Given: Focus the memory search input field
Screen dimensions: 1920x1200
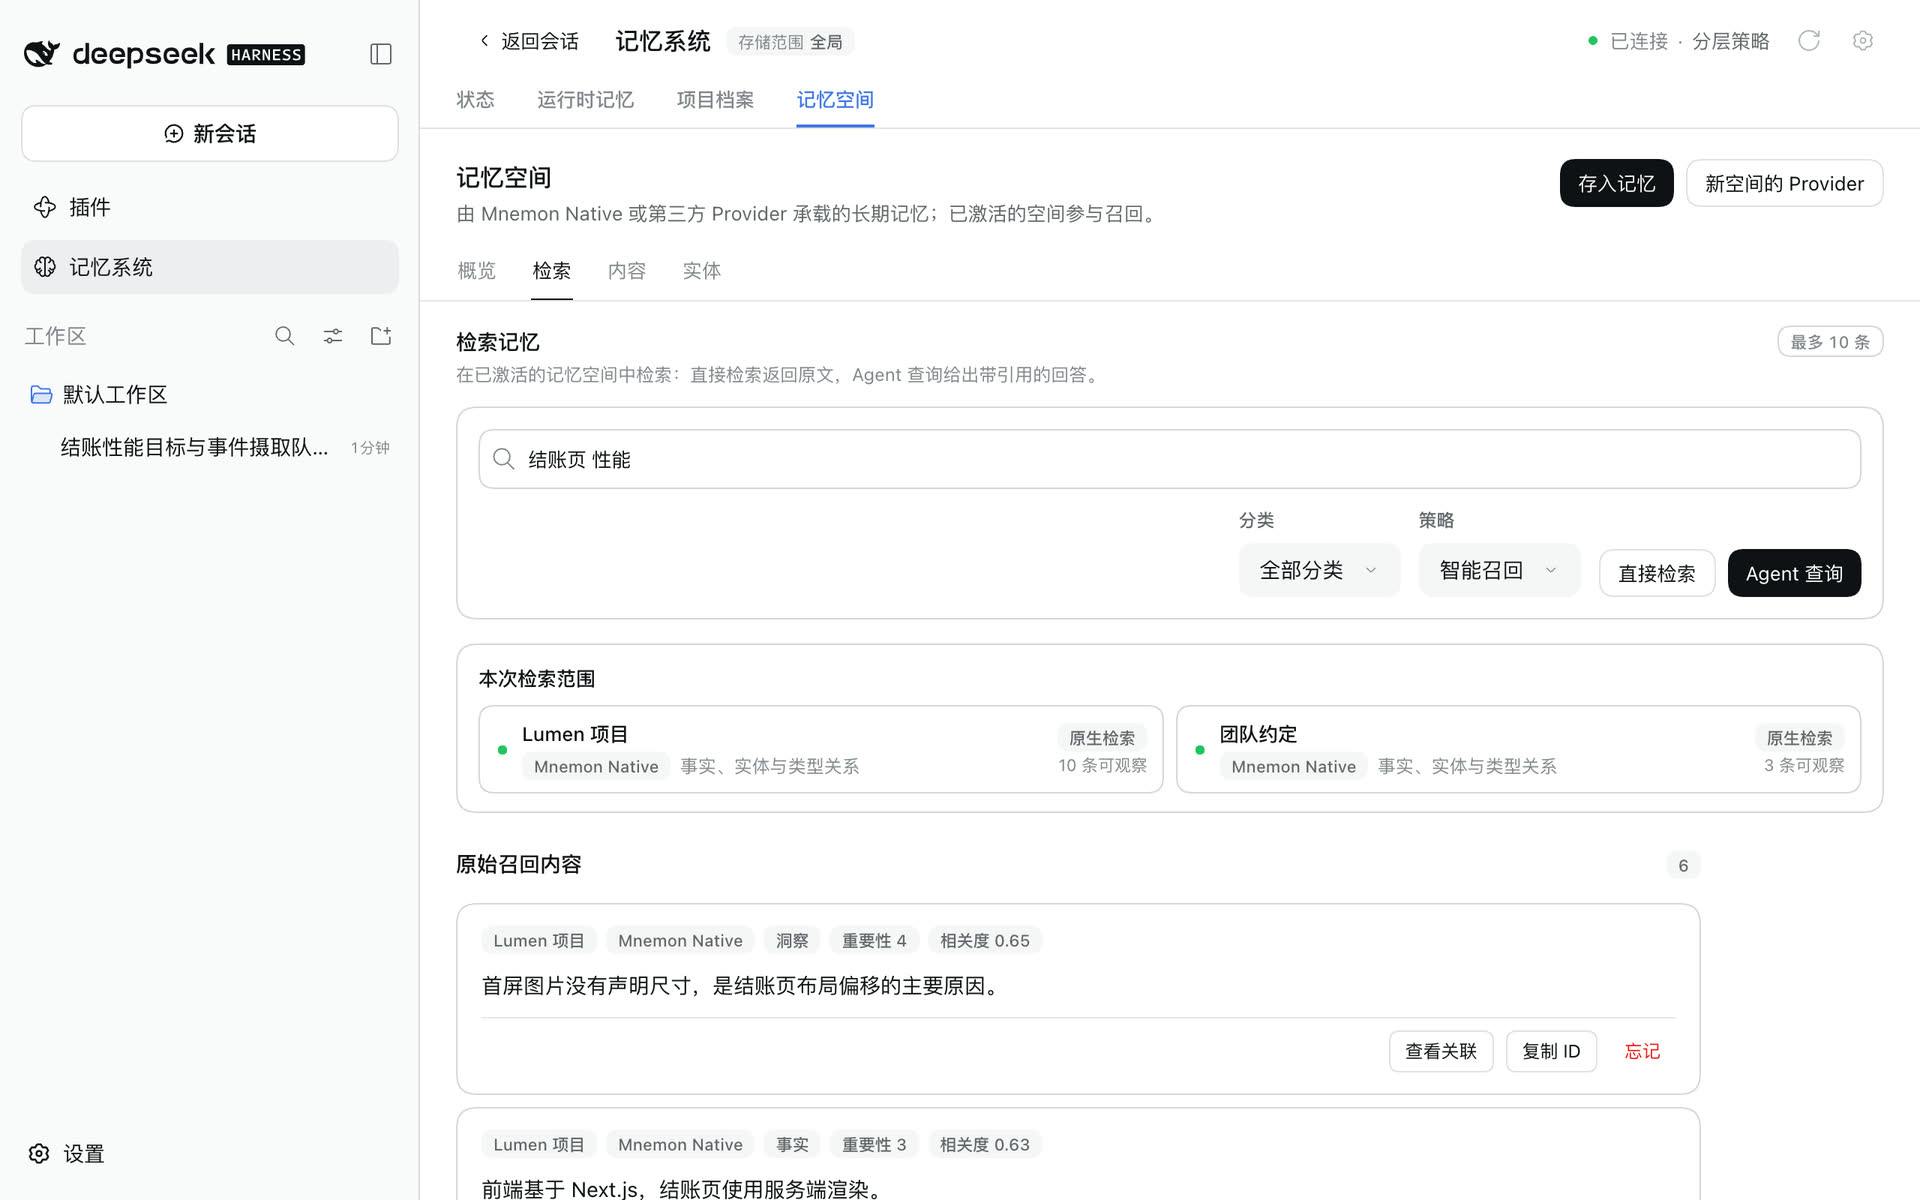Looking at the screenshot, I should pos(1169,459).
